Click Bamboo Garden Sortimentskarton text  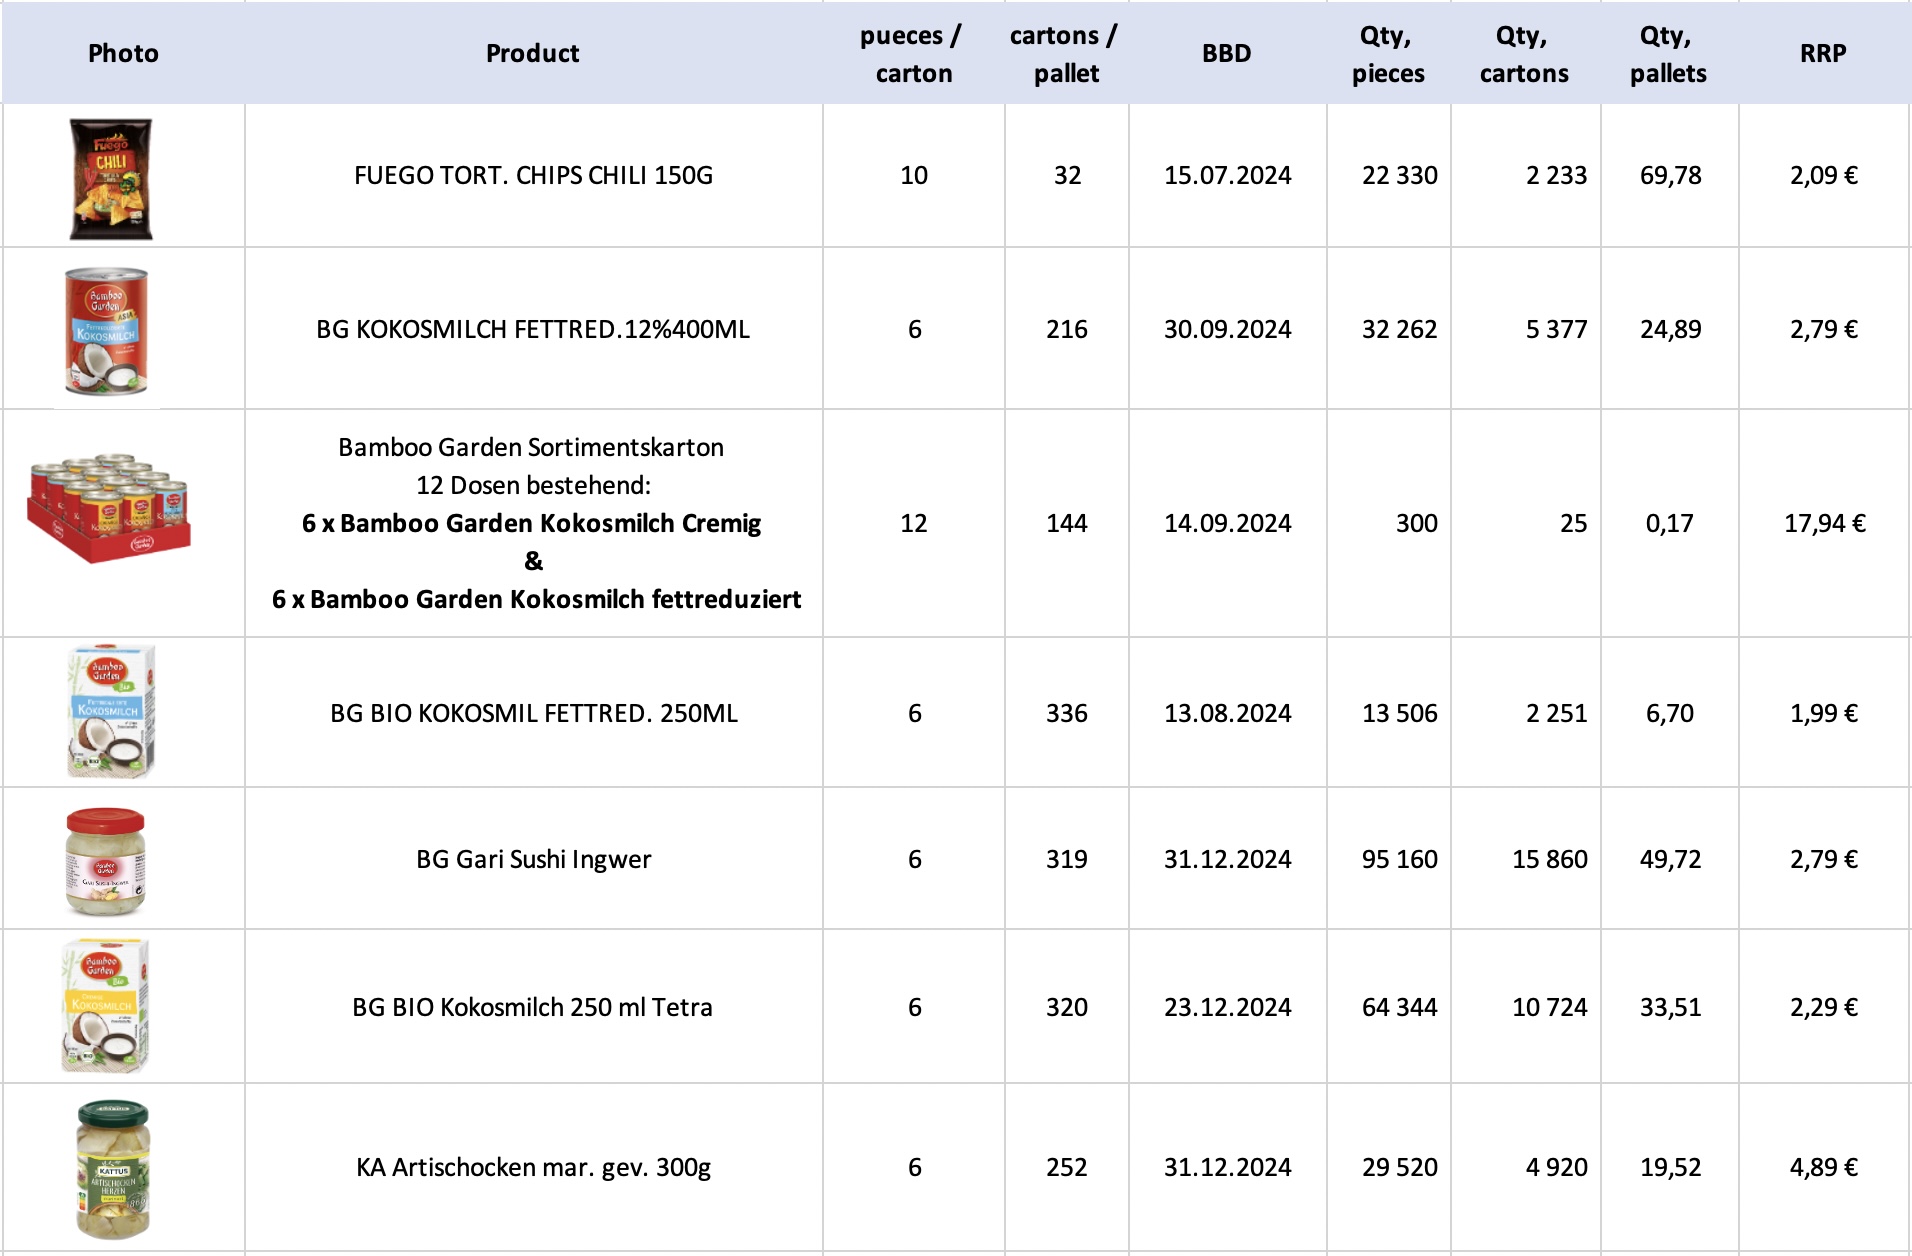tap(531, 447)
